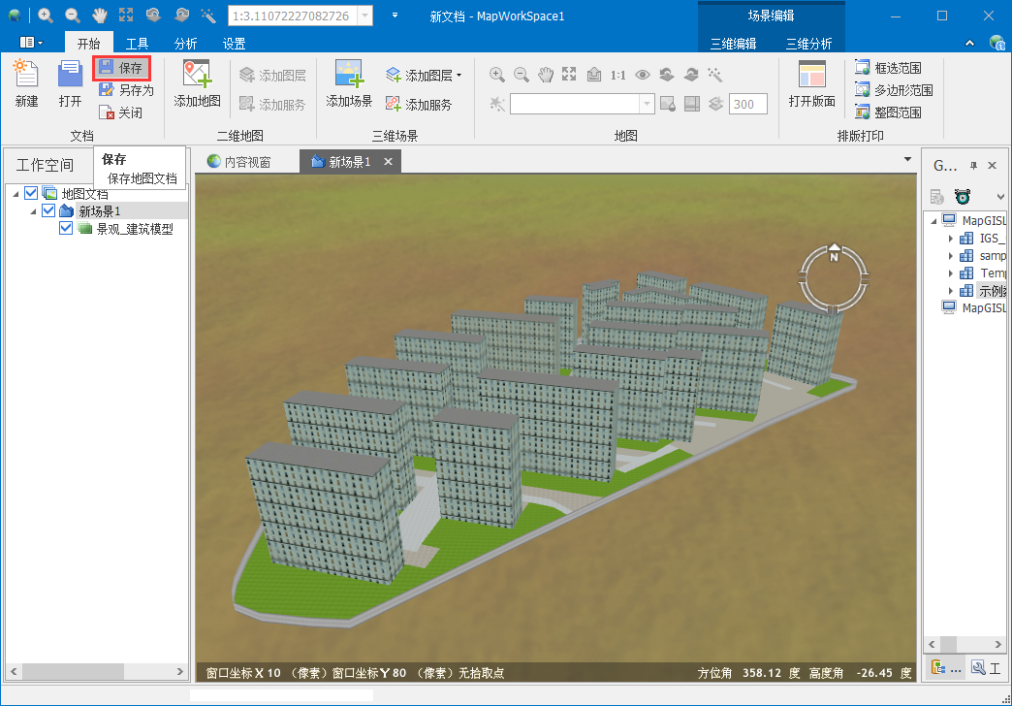Open the 三维分析 tab
1012x706 pixels.
809,43
